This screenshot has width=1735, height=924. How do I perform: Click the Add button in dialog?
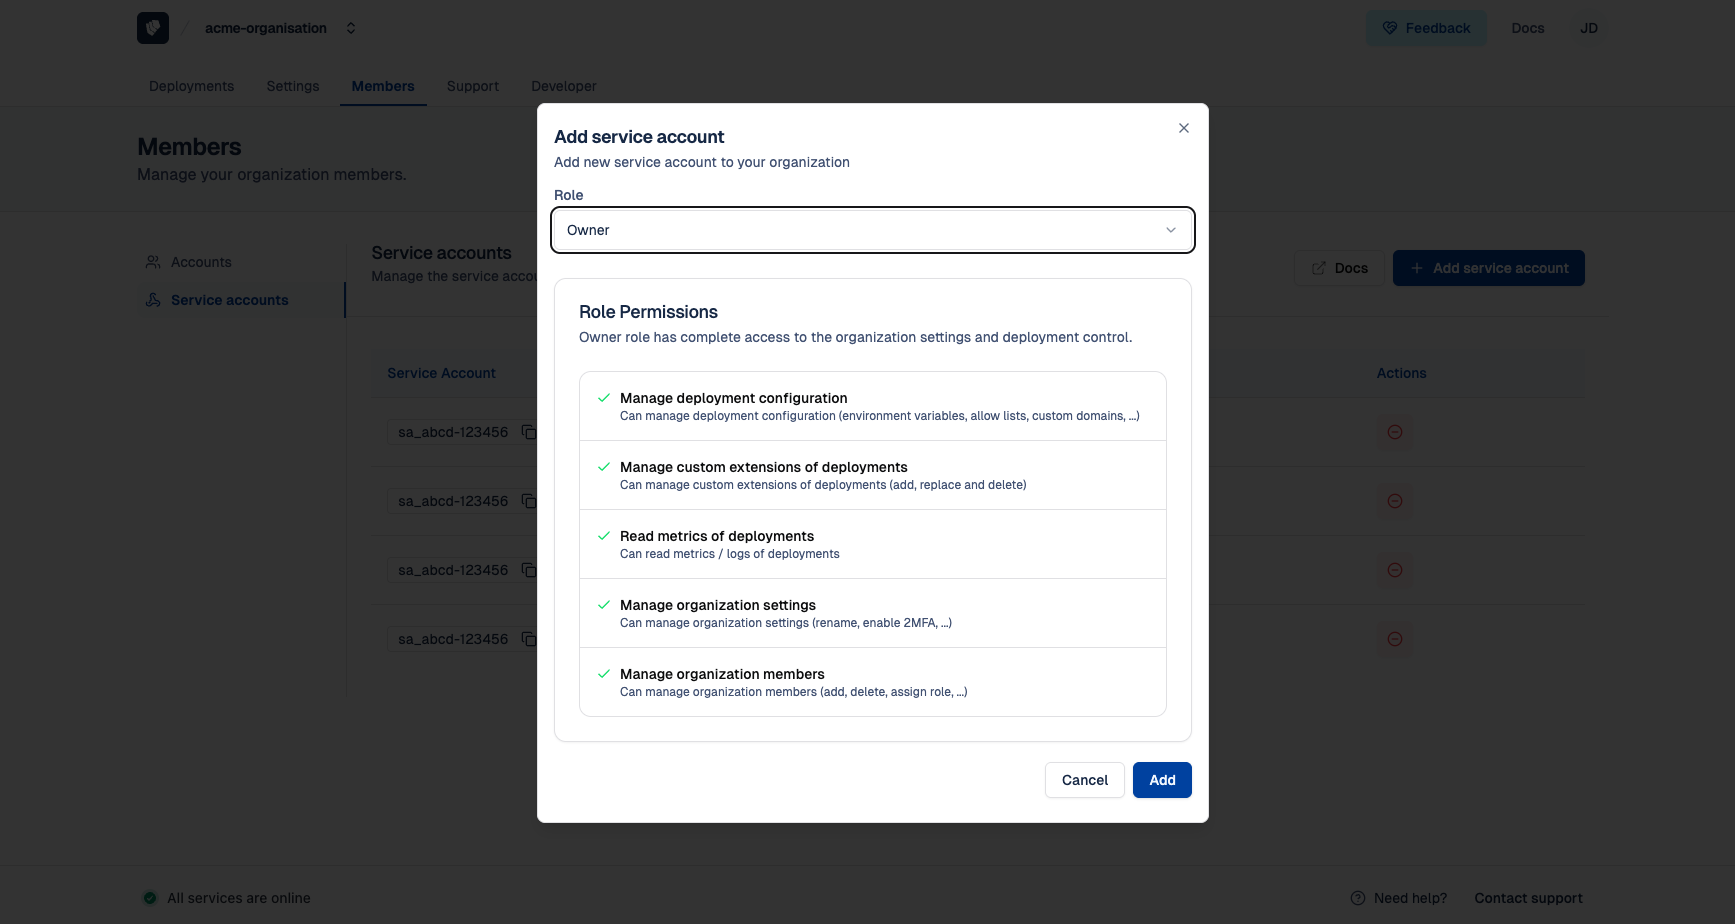click(1161, 780)
